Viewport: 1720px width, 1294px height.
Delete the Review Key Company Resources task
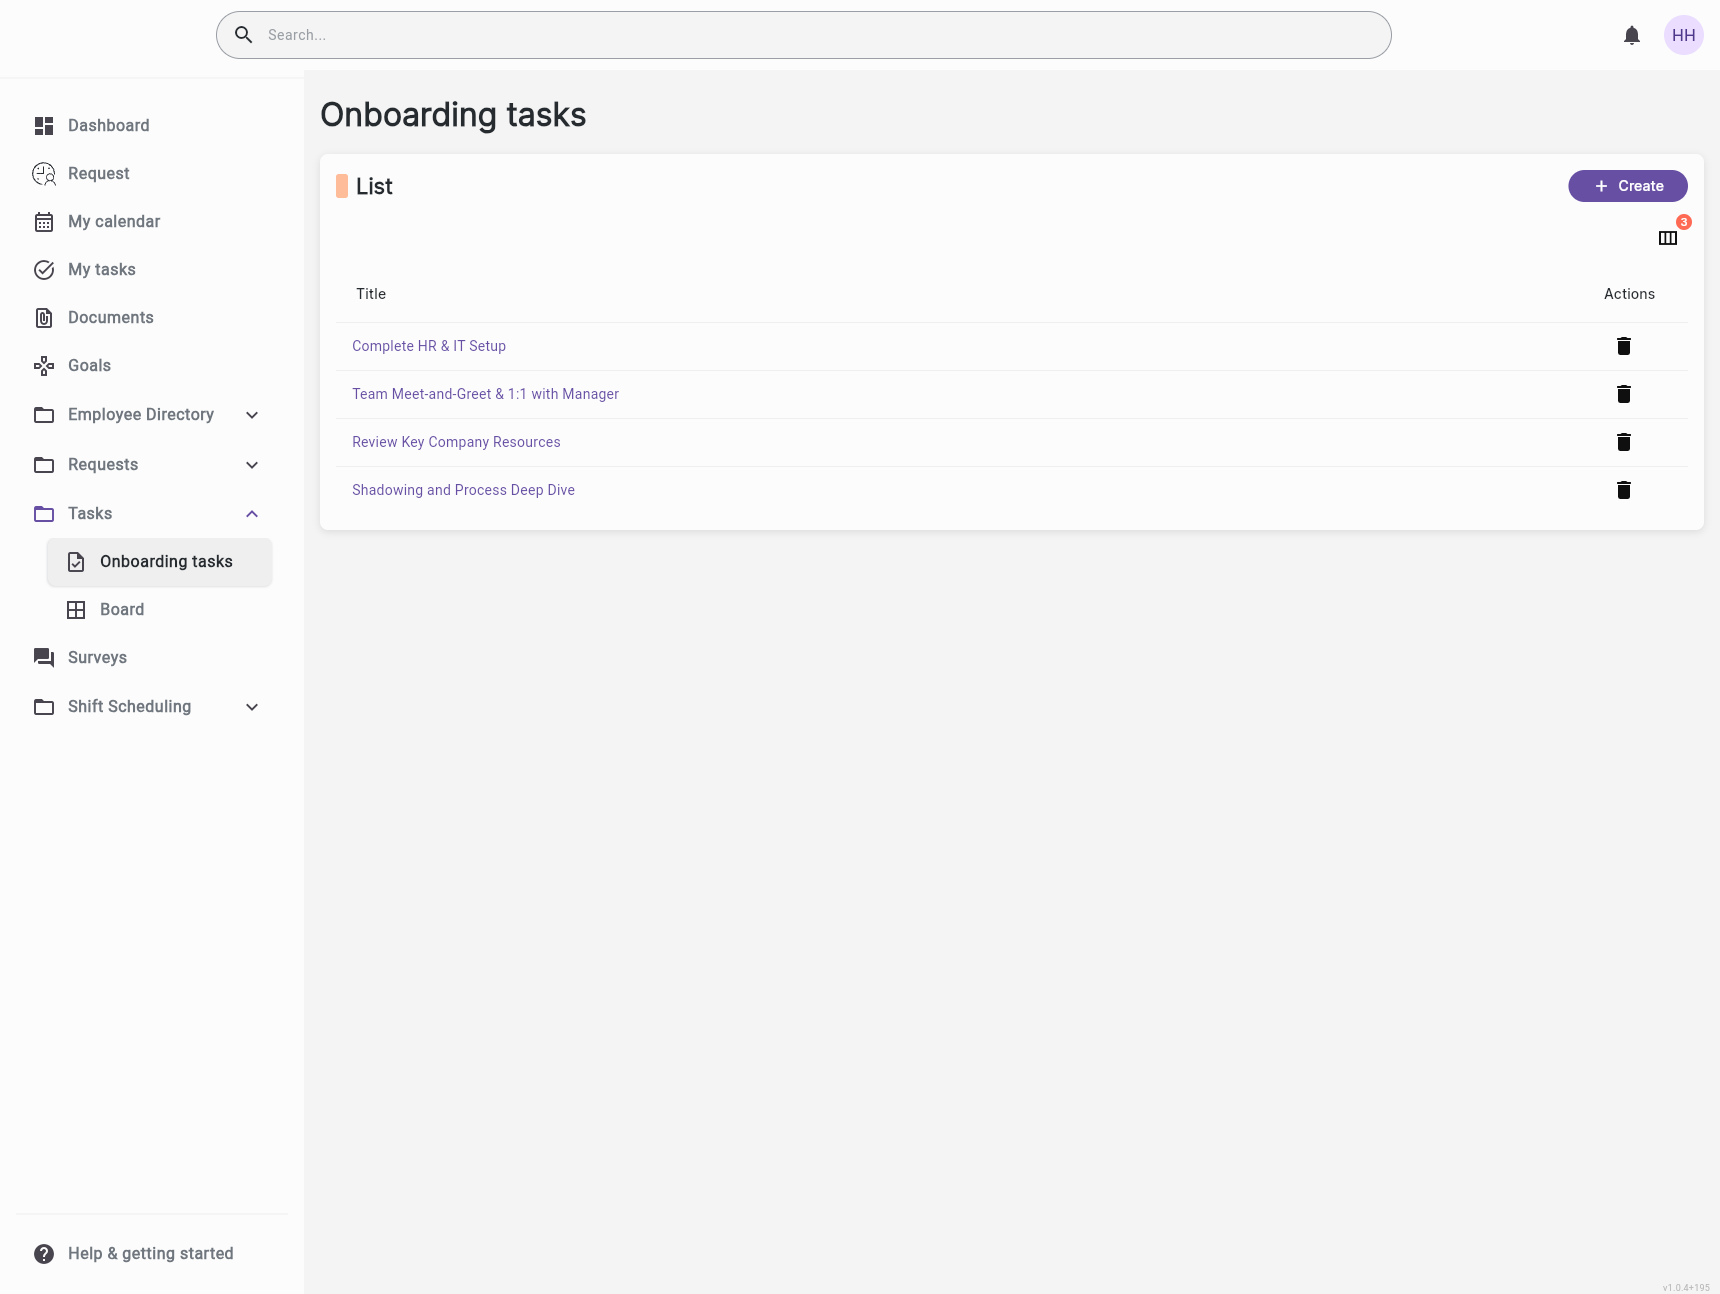click(x=1623, y=442)
